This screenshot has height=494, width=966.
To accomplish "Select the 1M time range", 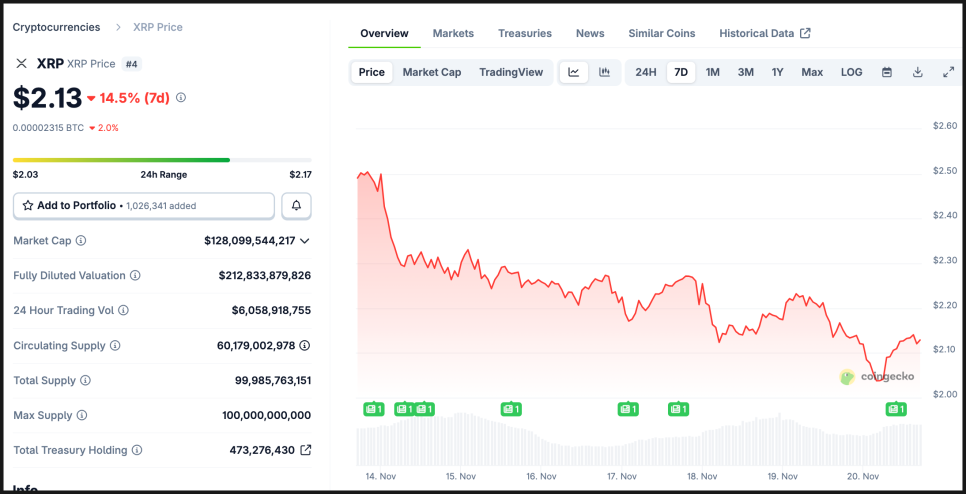I will pyautogui.click(x=712, y=72).
